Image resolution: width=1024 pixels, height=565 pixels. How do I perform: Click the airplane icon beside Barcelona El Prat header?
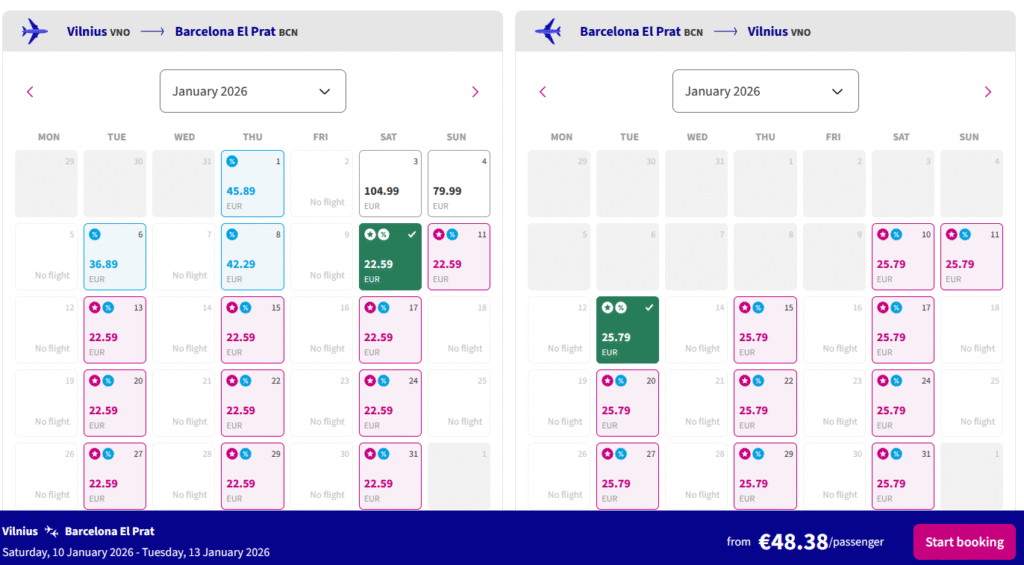point(548,31)
